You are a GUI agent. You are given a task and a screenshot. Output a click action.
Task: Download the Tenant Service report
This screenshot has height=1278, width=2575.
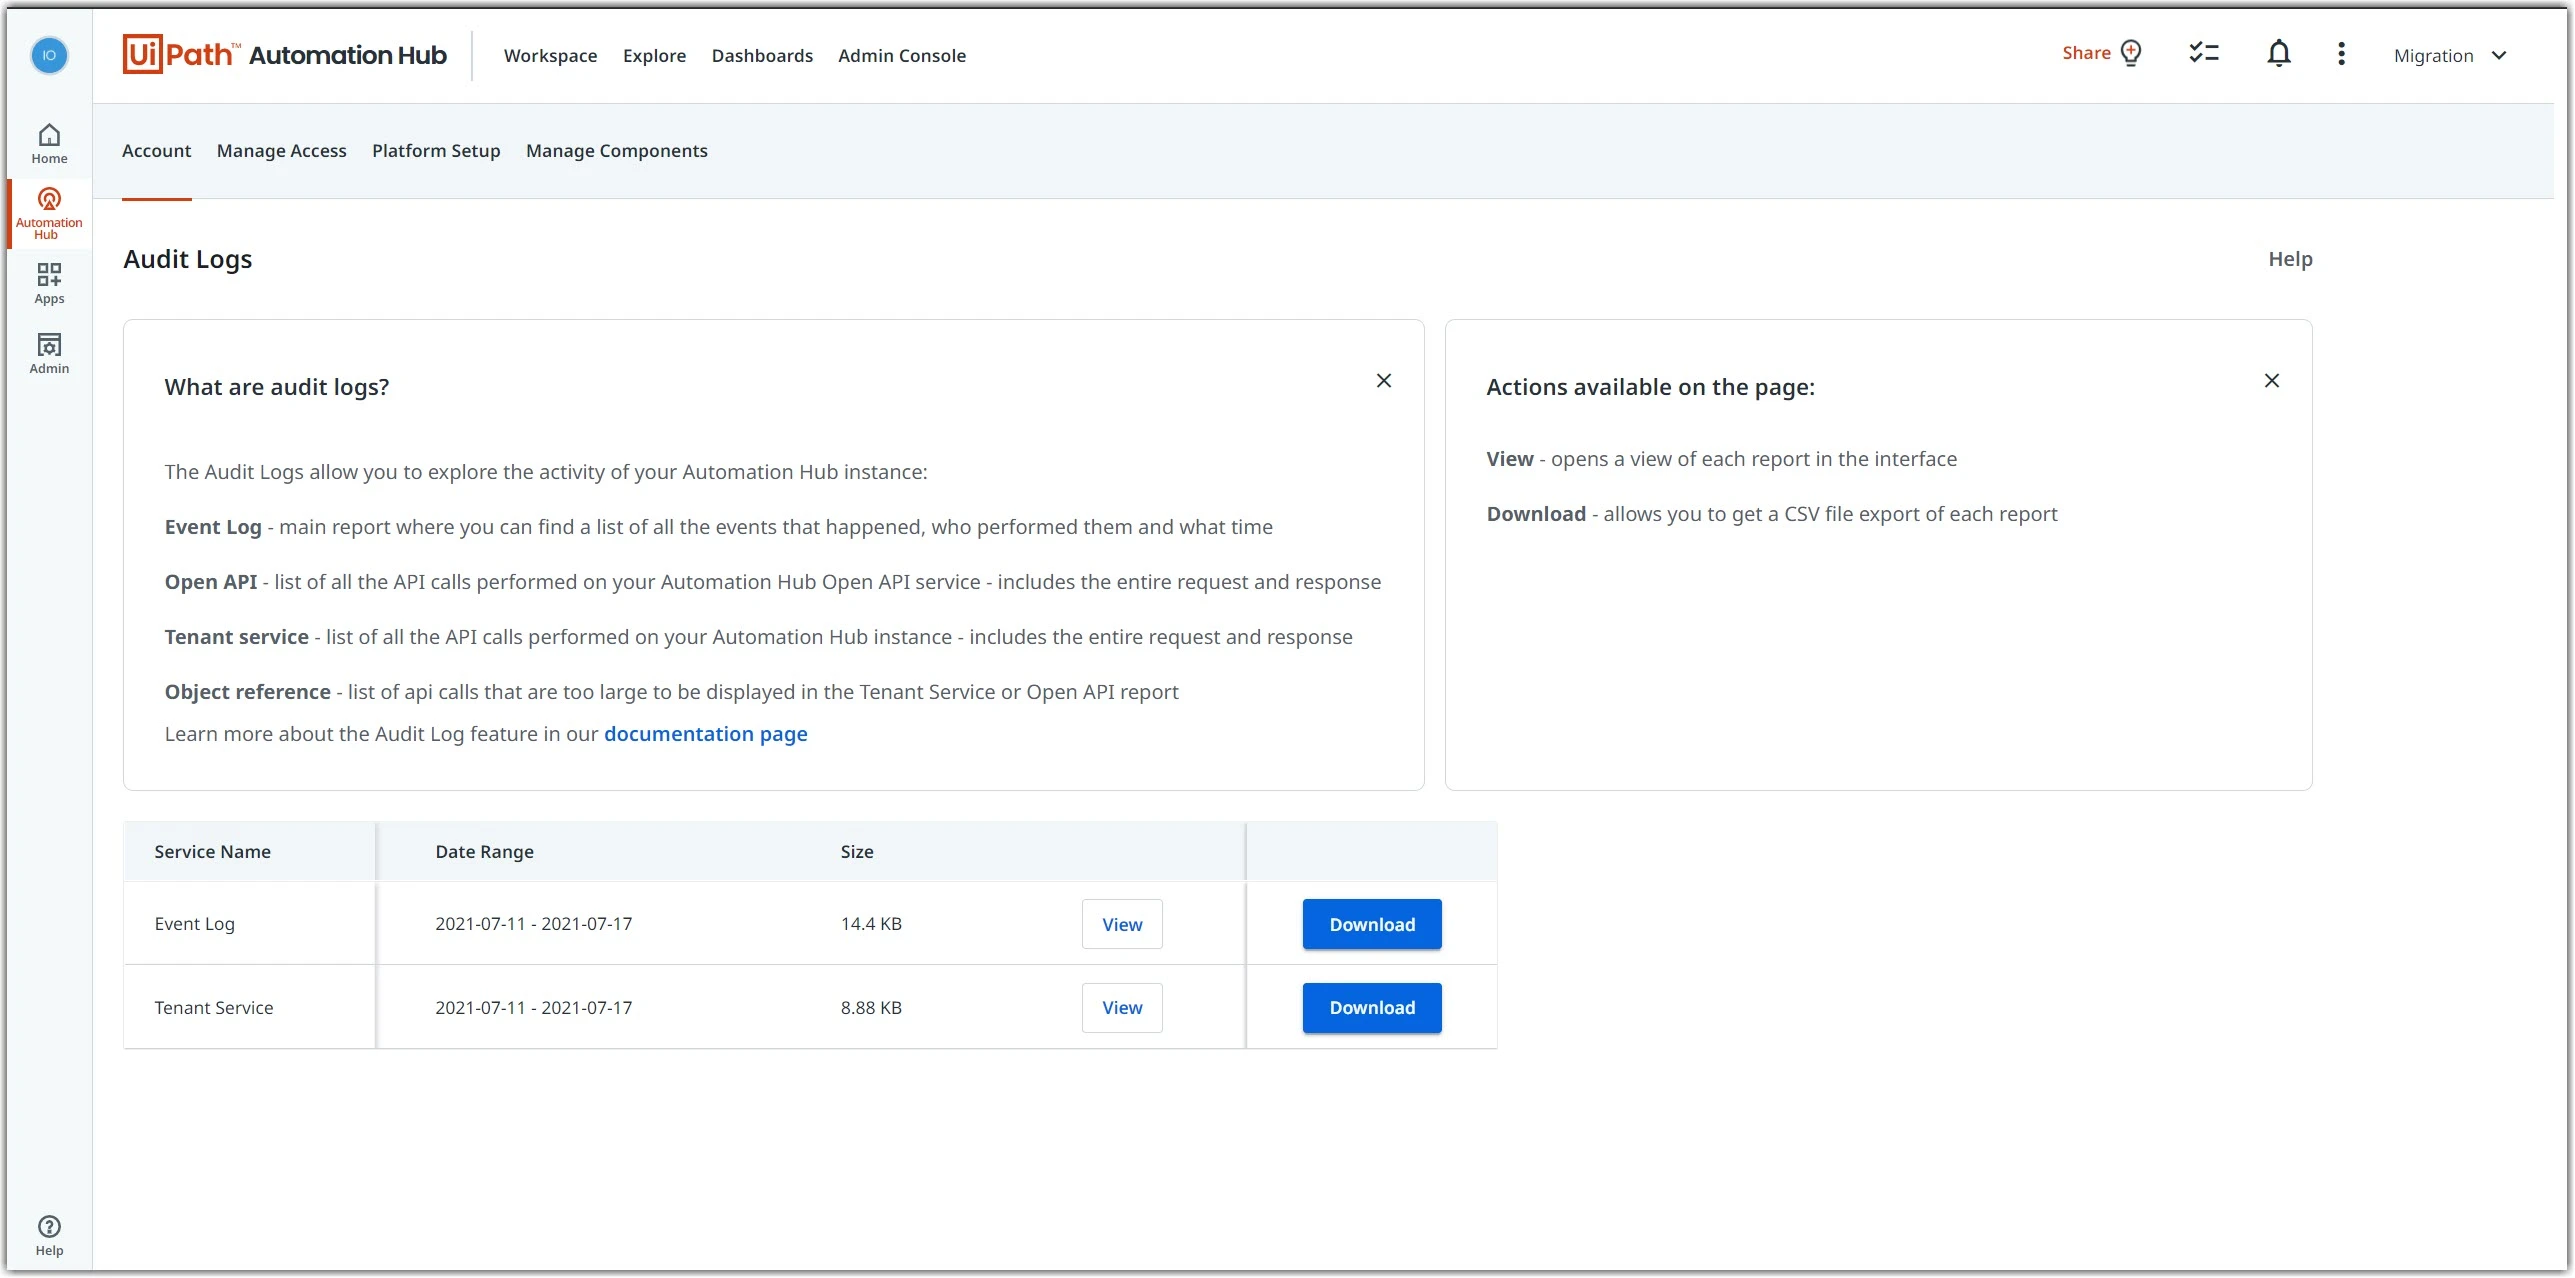(1372, 1008)
